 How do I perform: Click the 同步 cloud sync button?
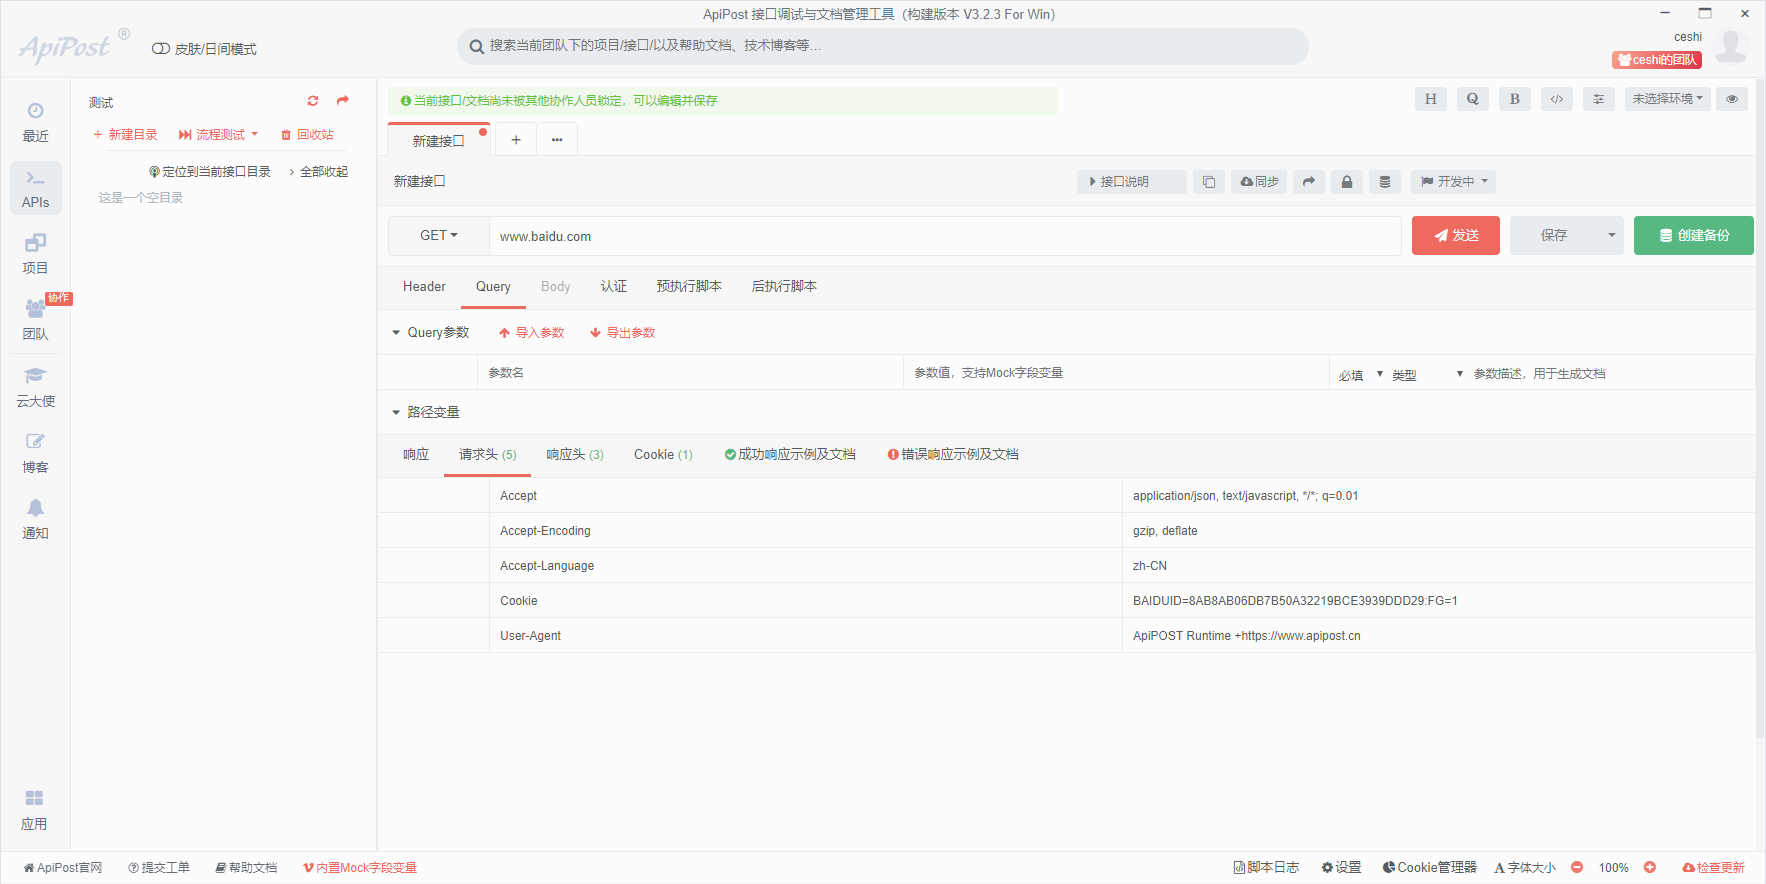point(1259,182)
